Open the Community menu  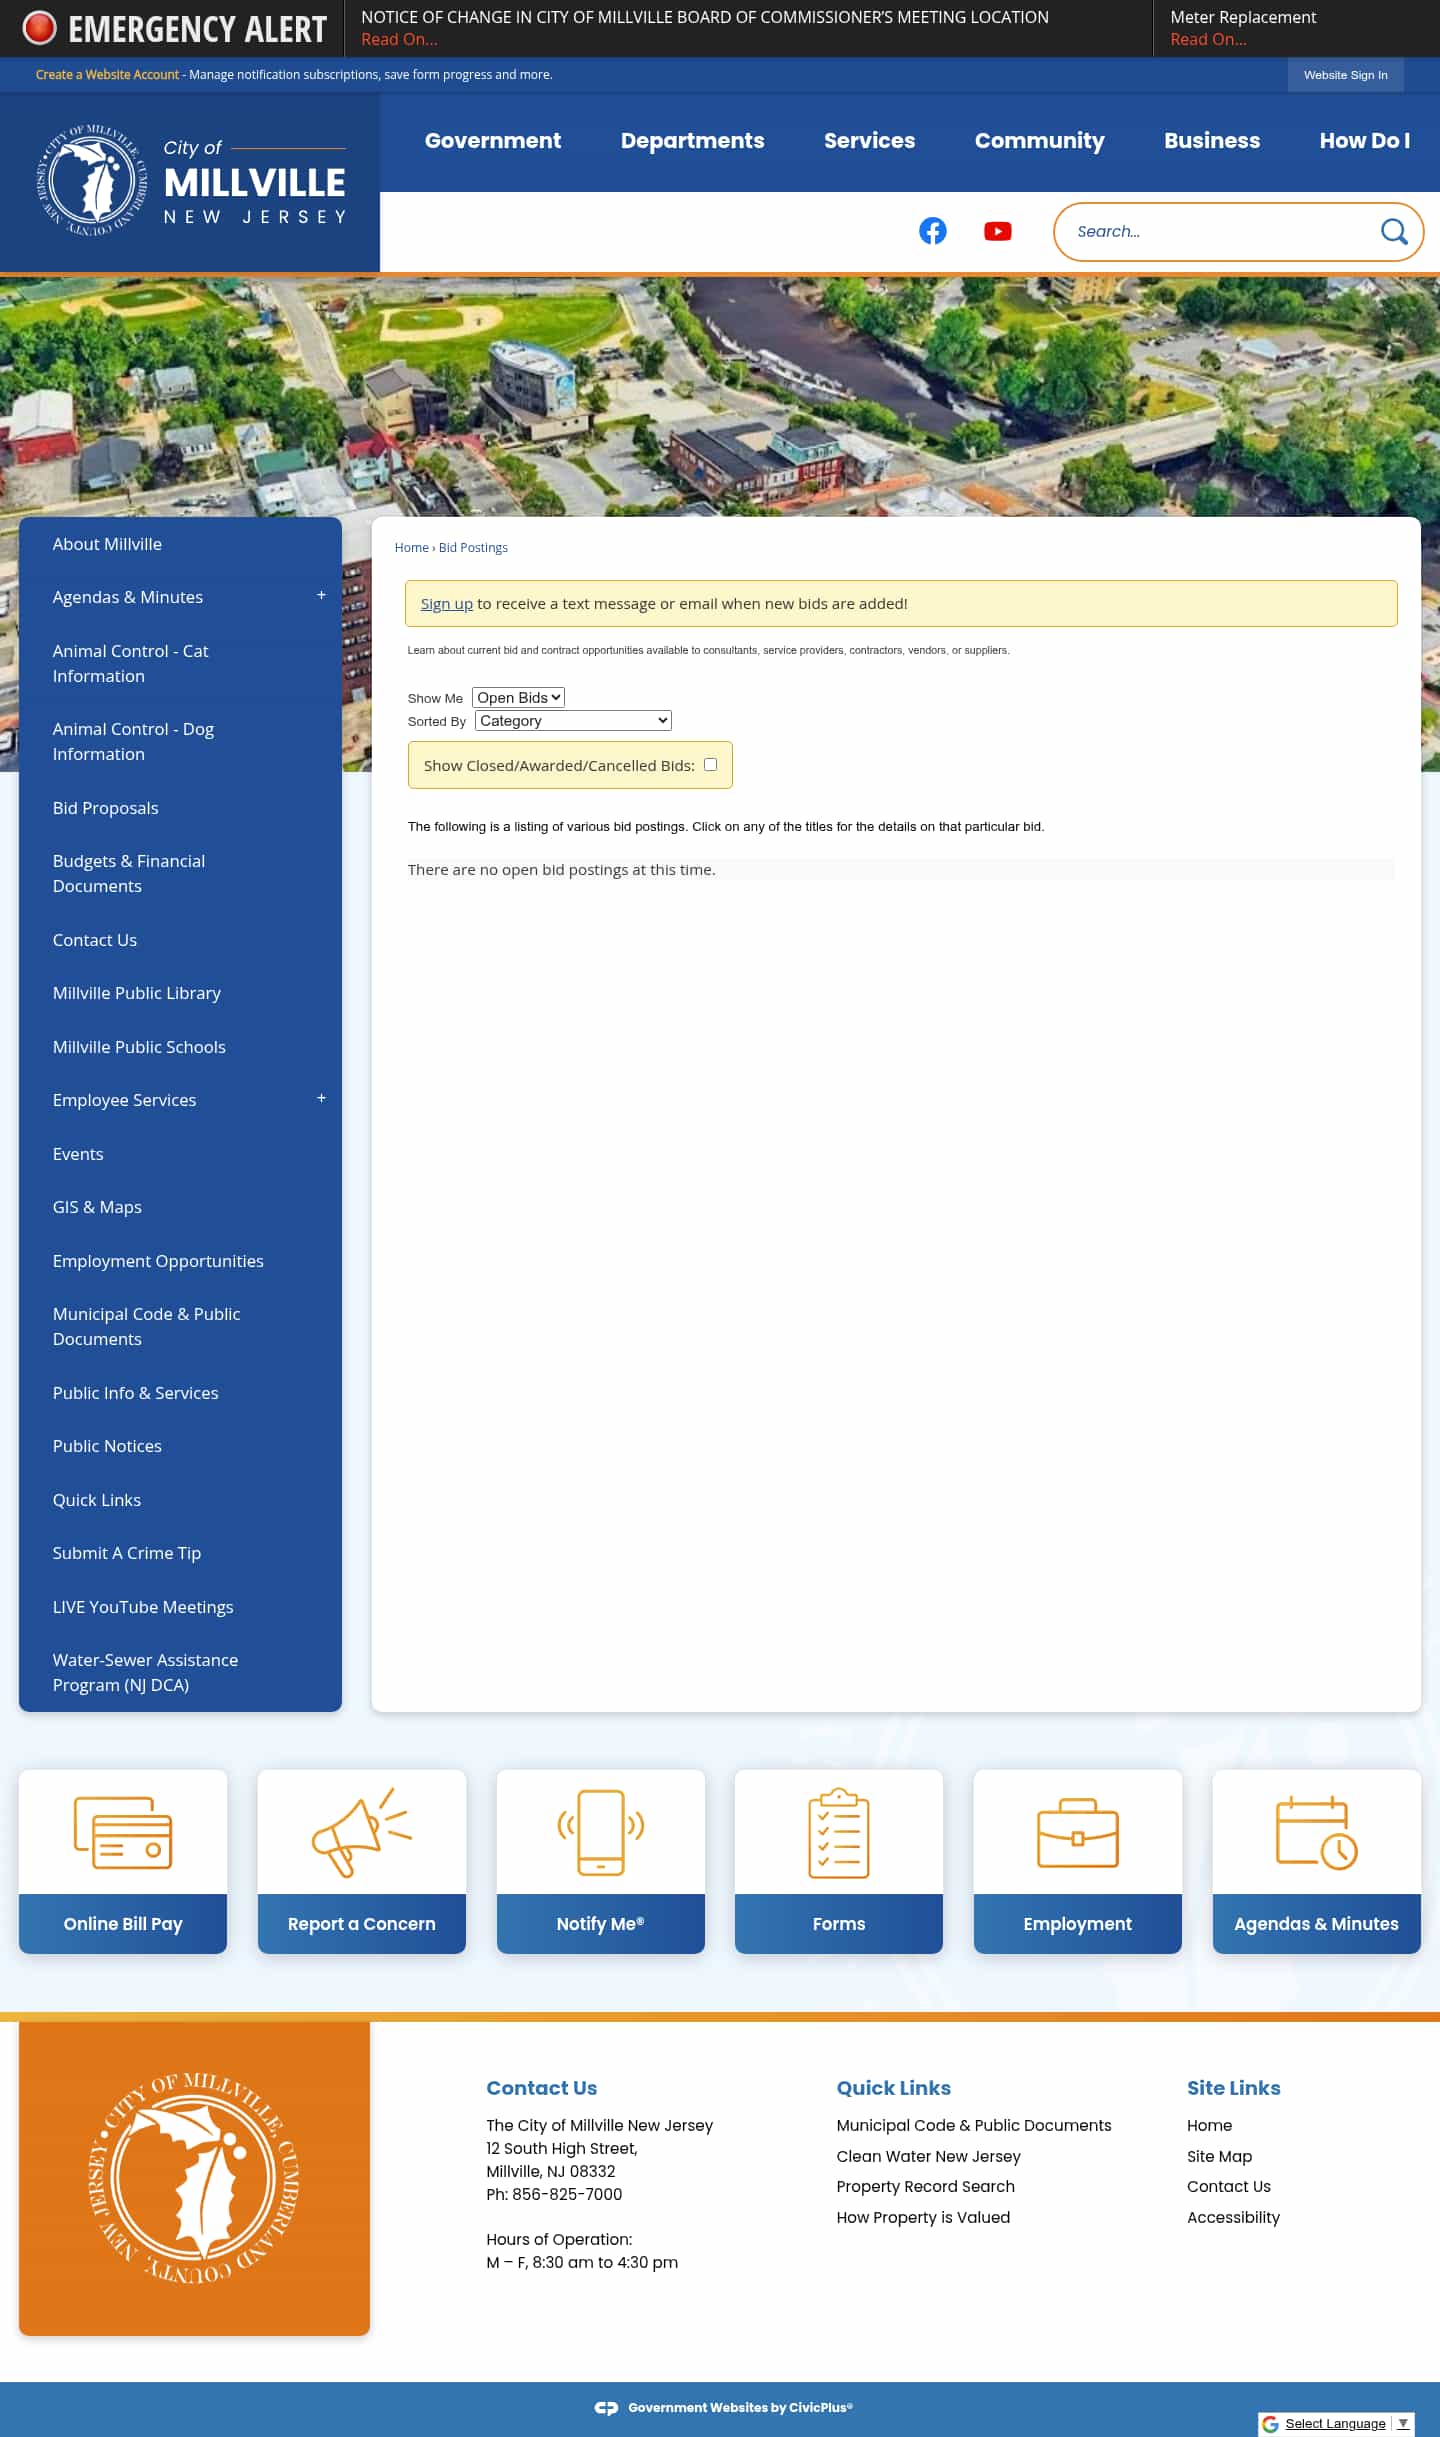click(1039, 141)
